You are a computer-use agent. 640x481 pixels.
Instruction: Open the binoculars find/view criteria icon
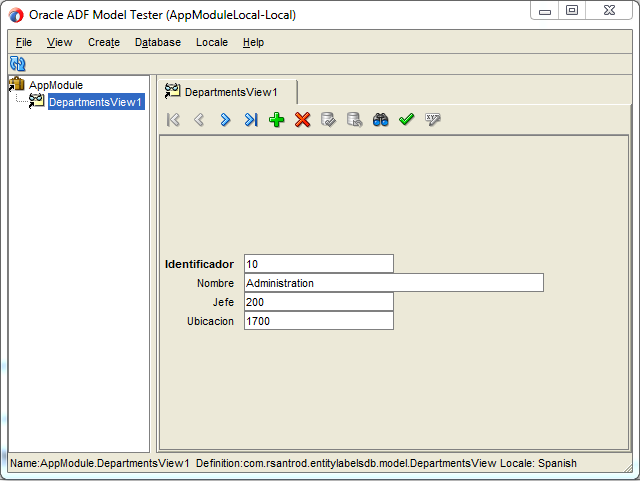point(380,120)
